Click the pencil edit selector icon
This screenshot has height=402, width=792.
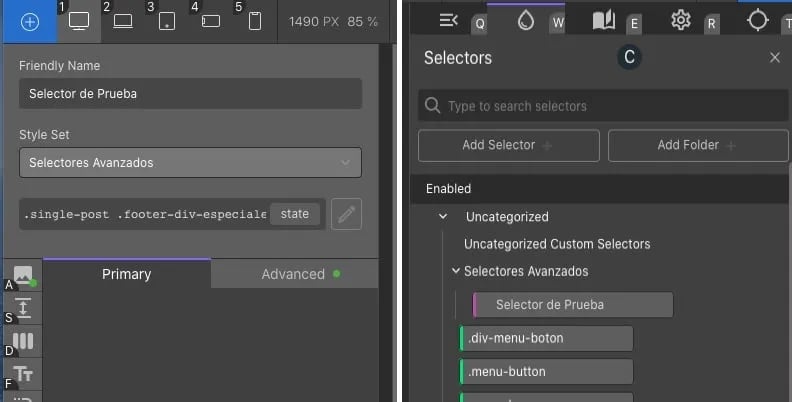[346, 214]
